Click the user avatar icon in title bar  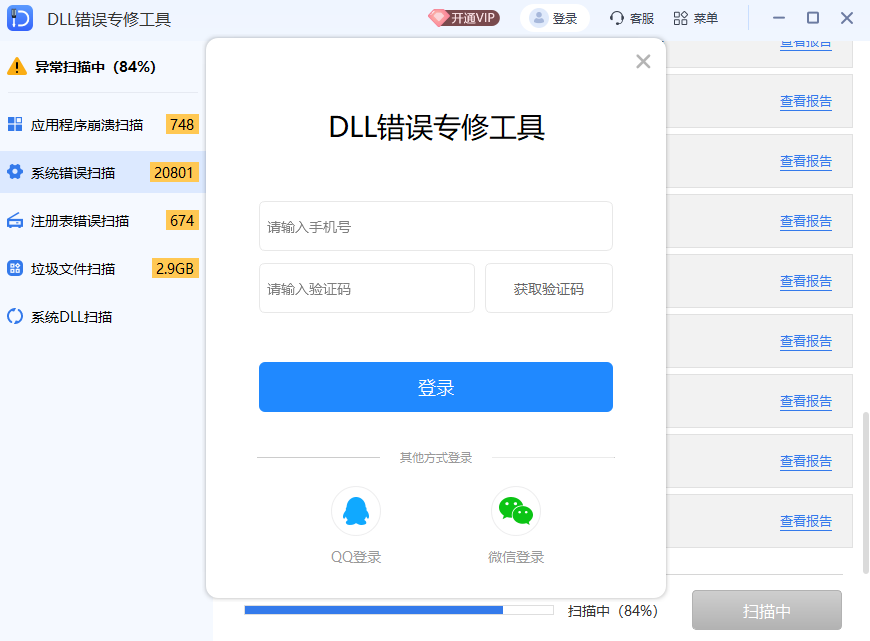tap(538, 18)
